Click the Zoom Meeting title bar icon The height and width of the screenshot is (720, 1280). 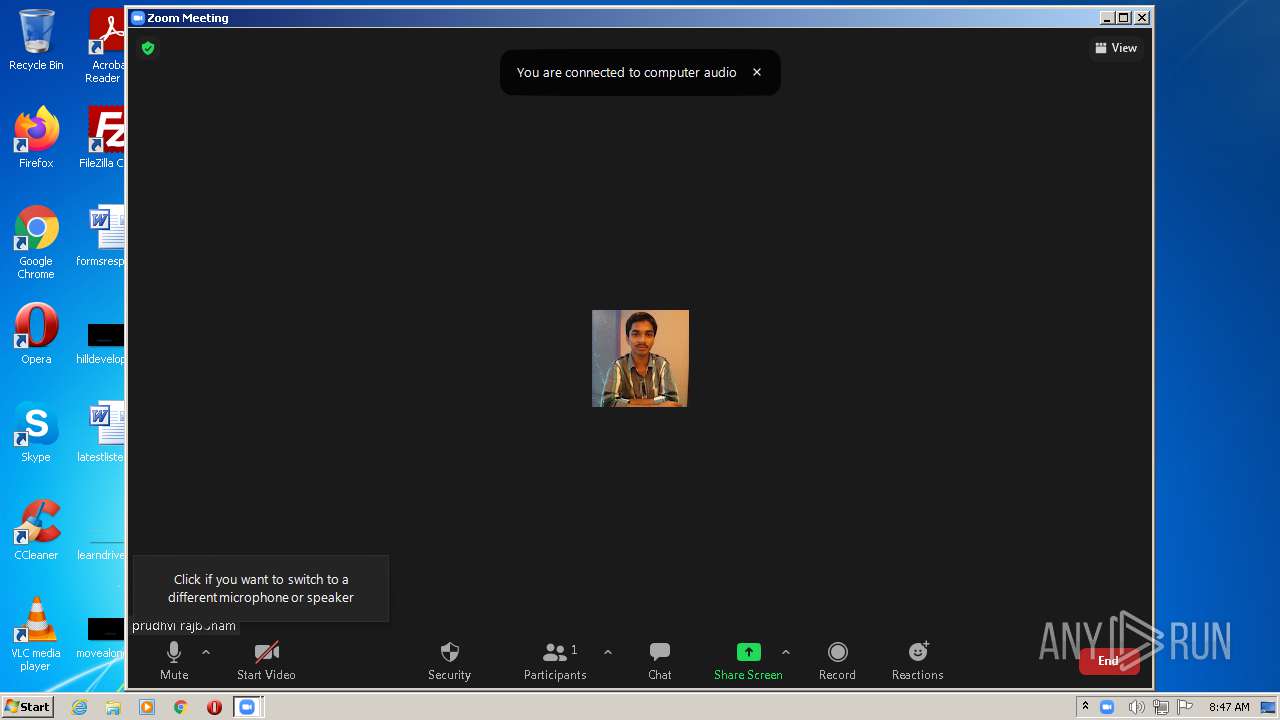(x=138, y=18)
